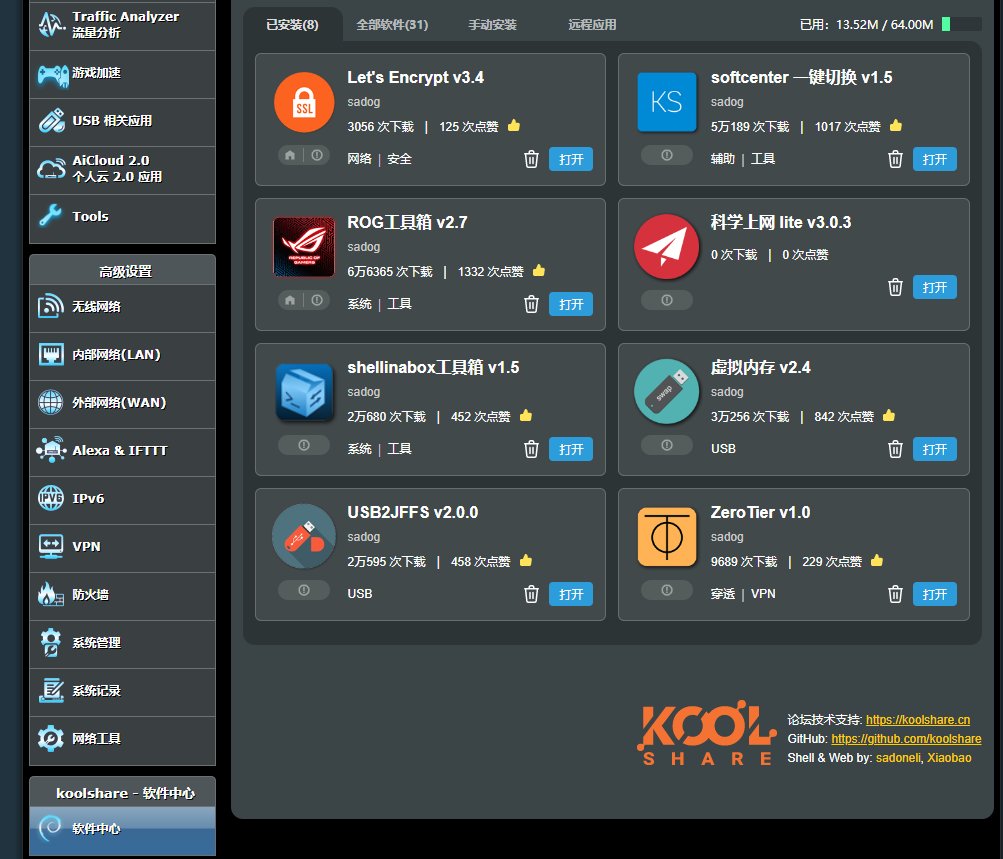
Task: Click the storage usage progress bar
Action: [x=962, y=25]
